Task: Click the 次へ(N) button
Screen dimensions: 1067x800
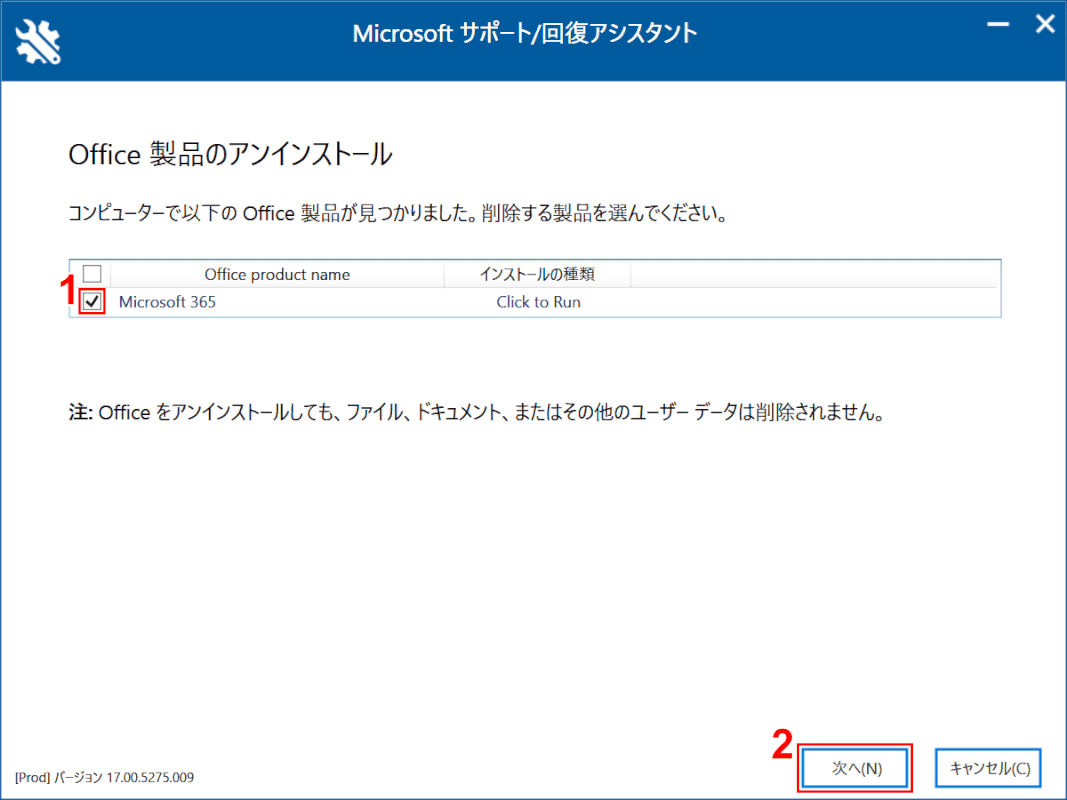Action: pyautogui.click(x=855, y=768)
